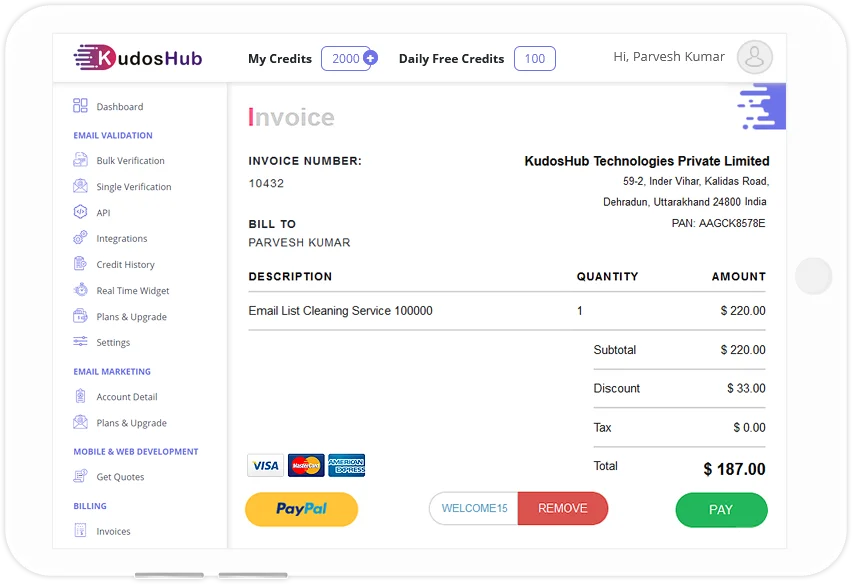The image size is (853, 585).
Task: Click the Discount $ 33.00 value
Action: click(x=746, y=388)
